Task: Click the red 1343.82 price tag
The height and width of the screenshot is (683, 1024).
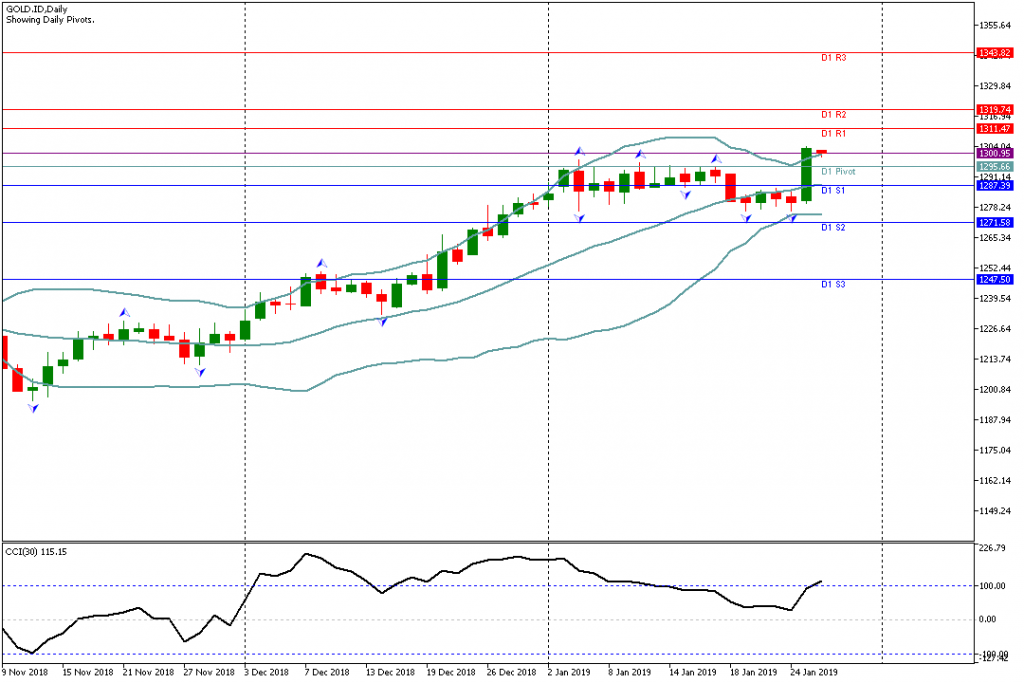Action: click(995, 52)
